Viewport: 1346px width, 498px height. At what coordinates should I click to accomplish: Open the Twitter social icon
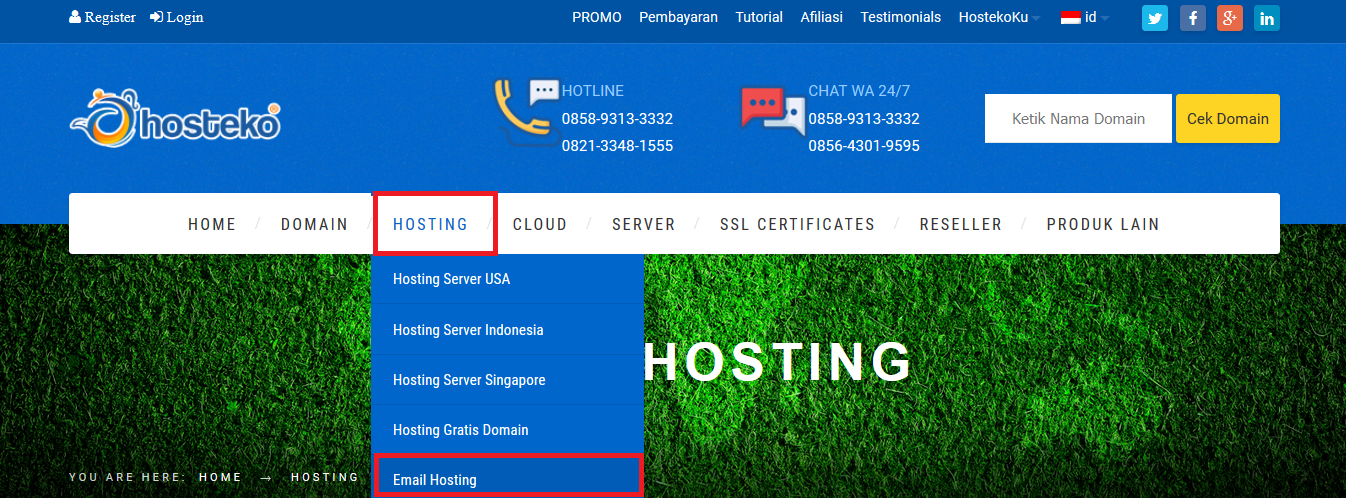pos(1155,18)
